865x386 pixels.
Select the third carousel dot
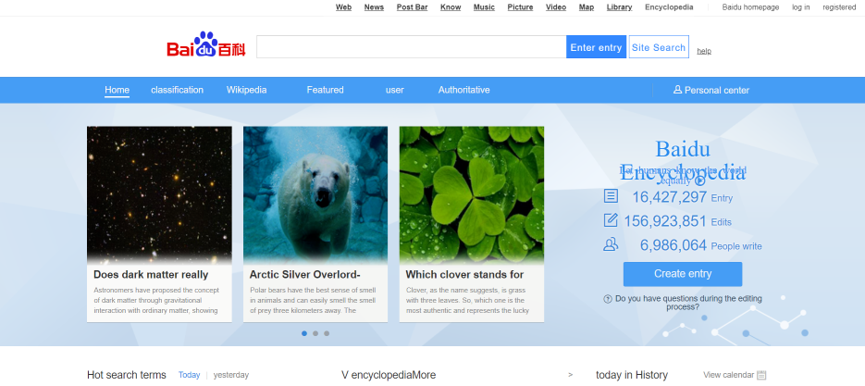327,334
